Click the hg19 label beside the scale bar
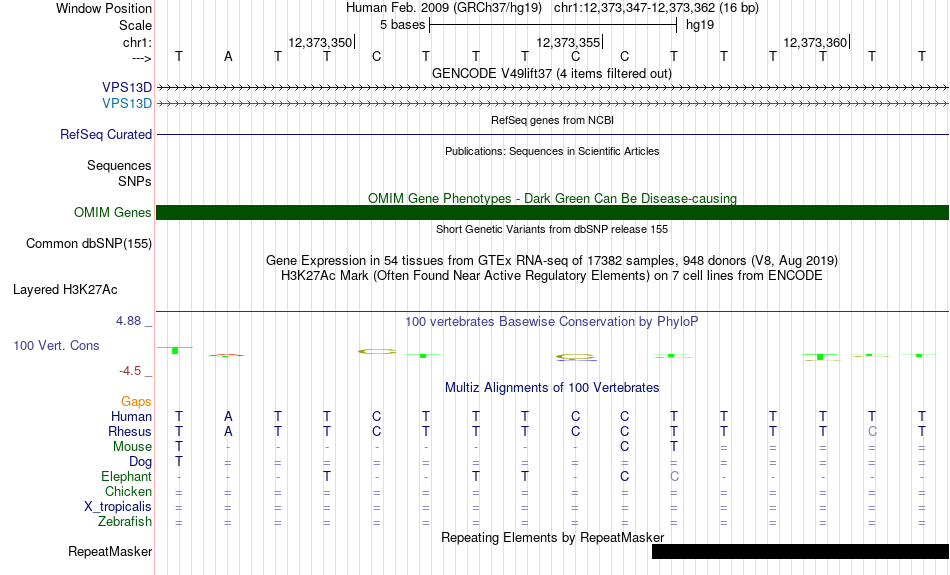The height and width of the screenshot is (575, 950). (x=700, y=25)
